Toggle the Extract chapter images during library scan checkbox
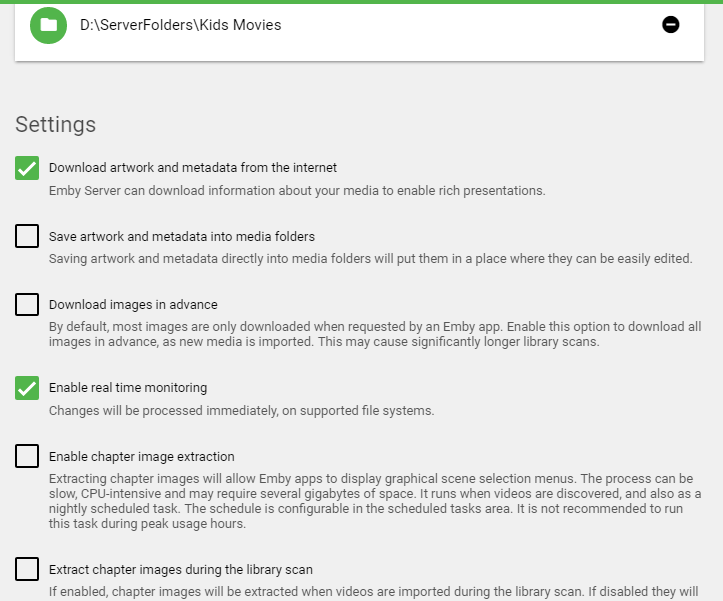The image size is (723, 601). click(27, 570)
